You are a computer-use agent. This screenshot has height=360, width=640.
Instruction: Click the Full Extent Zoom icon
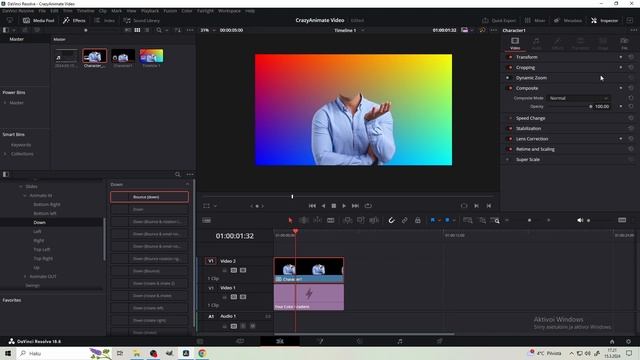[468, 220]
